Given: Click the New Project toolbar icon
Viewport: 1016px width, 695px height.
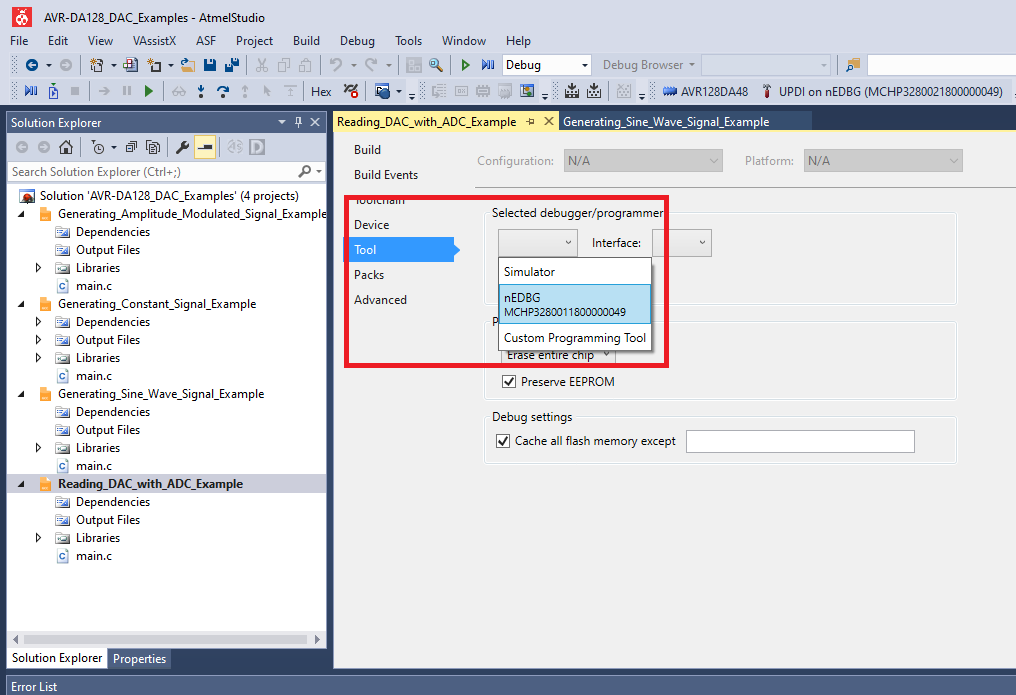Looking at the screenshot, I should 97,65.
